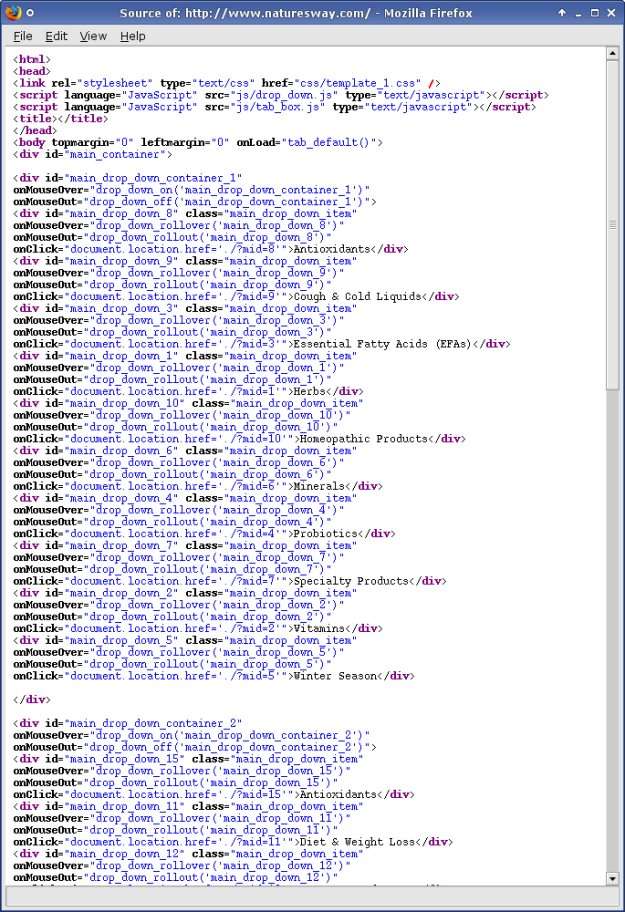Viewport: 625px width, 912px height.
Task: Click onMouseOut drop_down_rollout('main_drop_down_2') line
Action: point(172,617)
